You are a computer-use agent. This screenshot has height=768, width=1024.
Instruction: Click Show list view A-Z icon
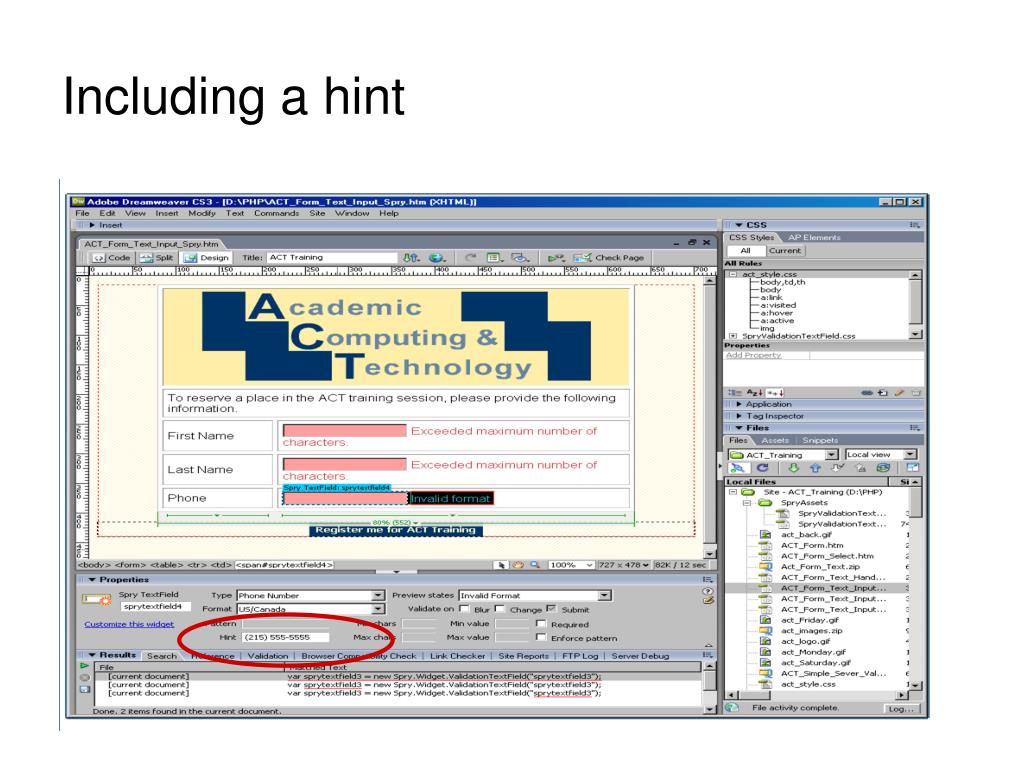pos(754,393)
